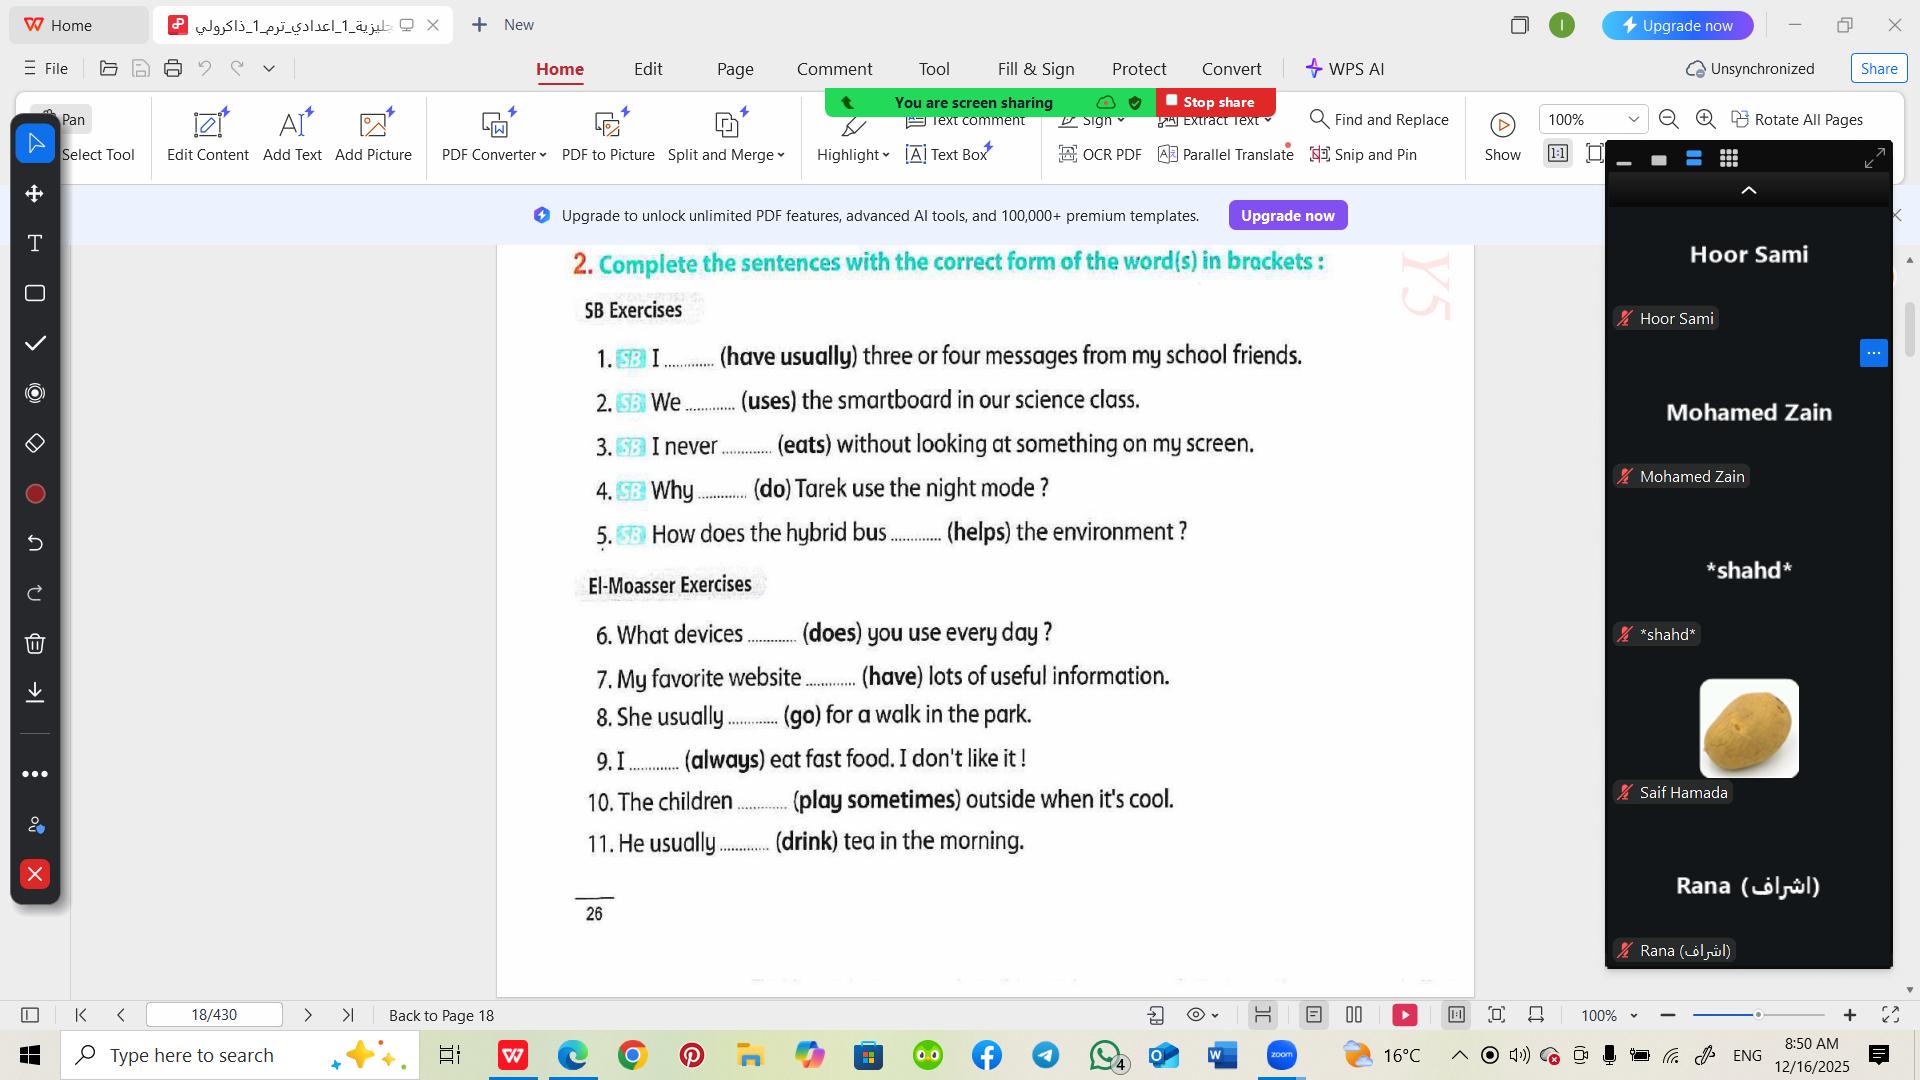Toggle fit width view in status bar
Viewport: 1920px width, 1080px height.
coord(1536,1016)
